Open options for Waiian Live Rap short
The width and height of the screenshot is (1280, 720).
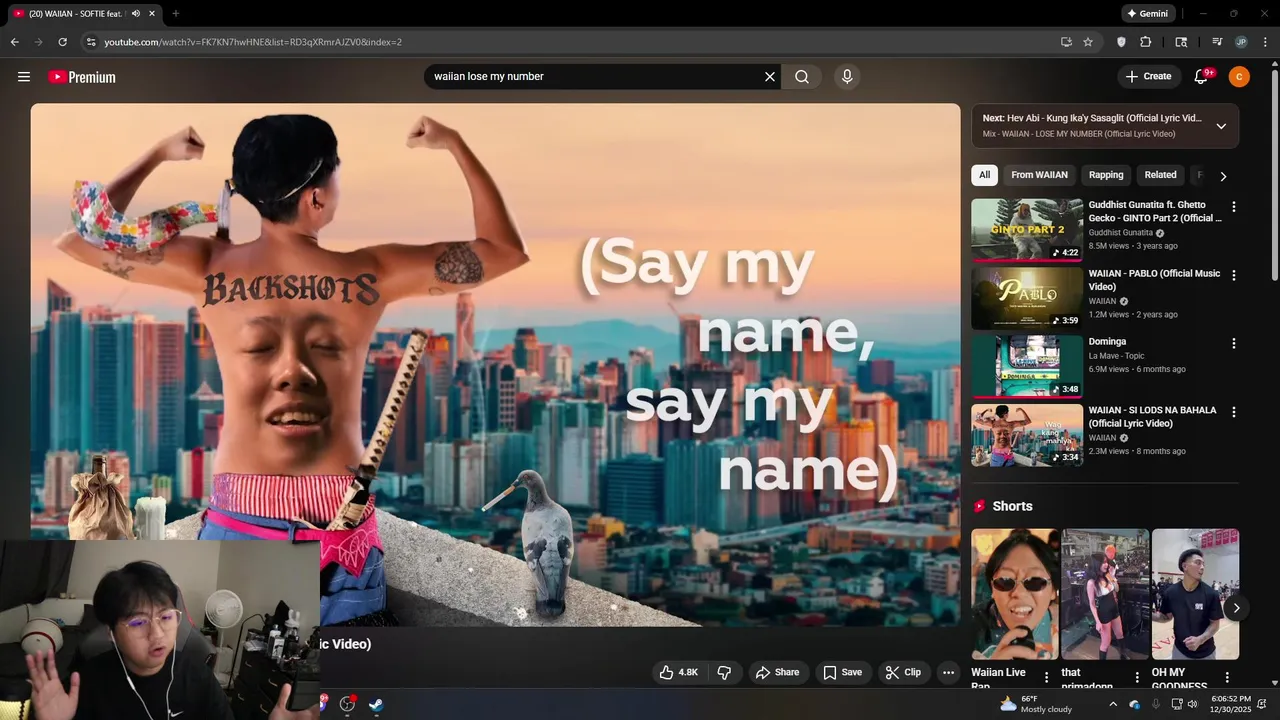[x=1047, y=678]
